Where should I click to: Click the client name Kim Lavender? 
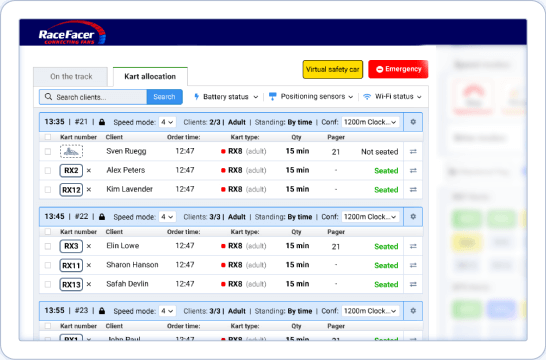click(130, 189)
